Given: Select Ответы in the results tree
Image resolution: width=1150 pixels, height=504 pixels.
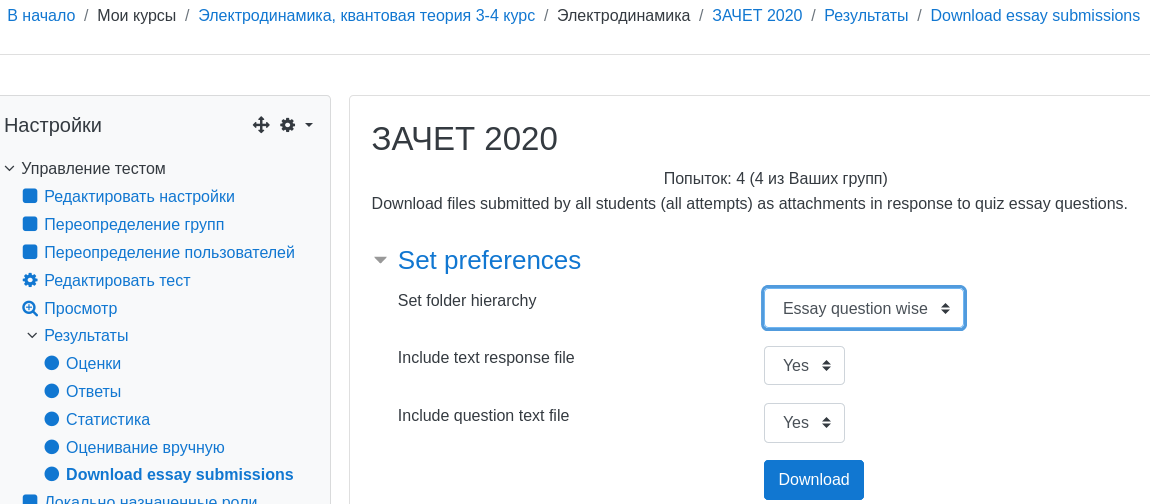Looking at the screenshot, I should [x=93, y=391].
